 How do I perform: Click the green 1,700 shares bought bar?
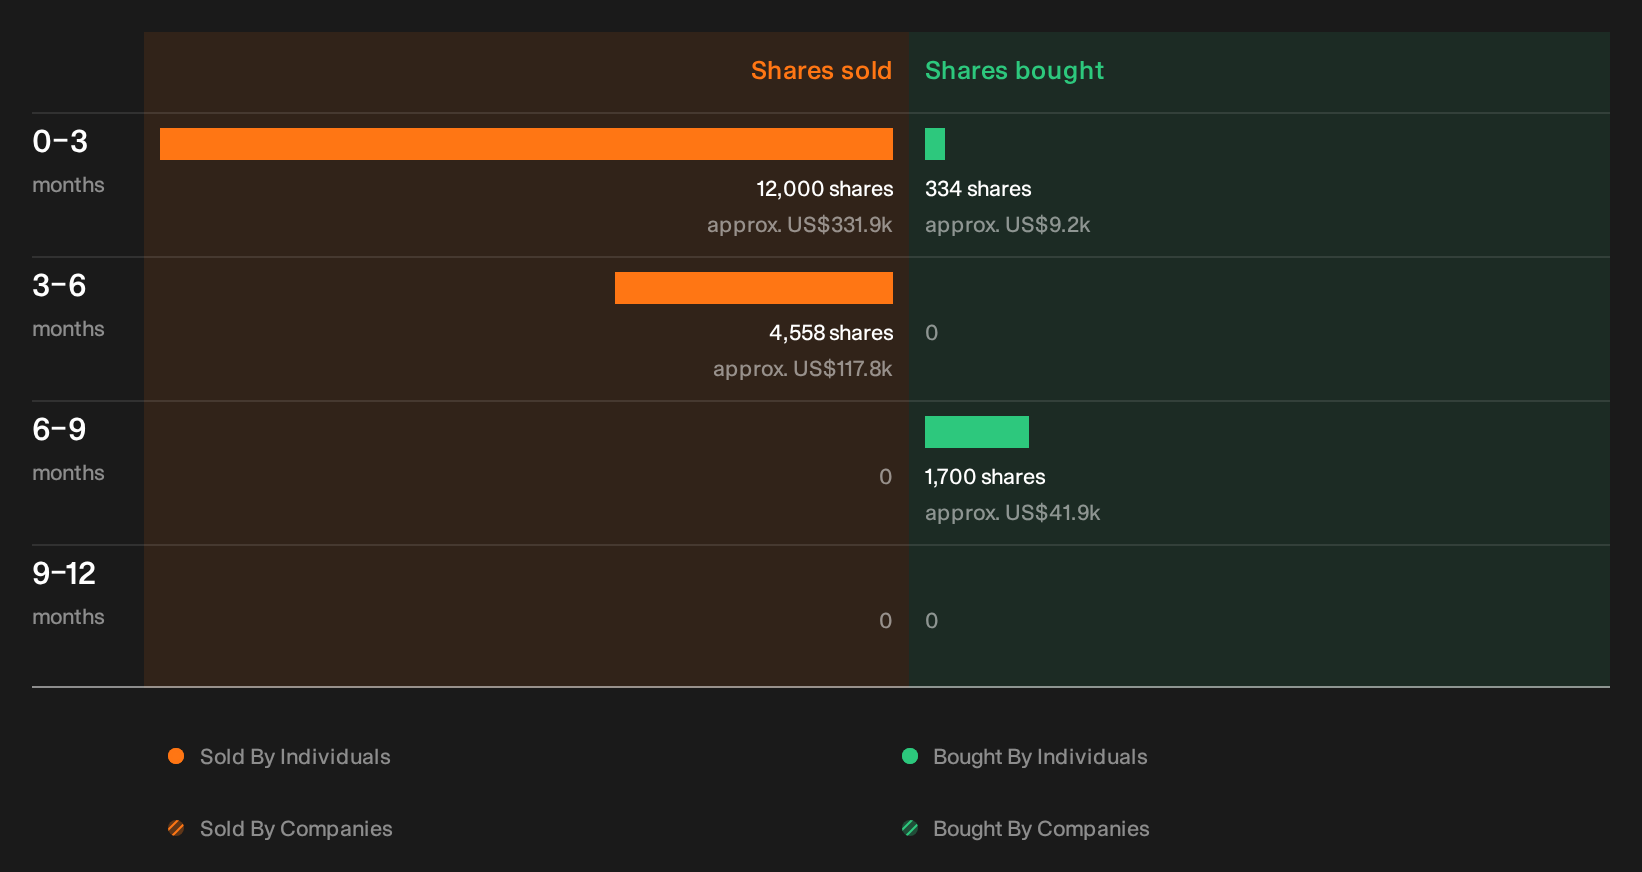point(977,432)
